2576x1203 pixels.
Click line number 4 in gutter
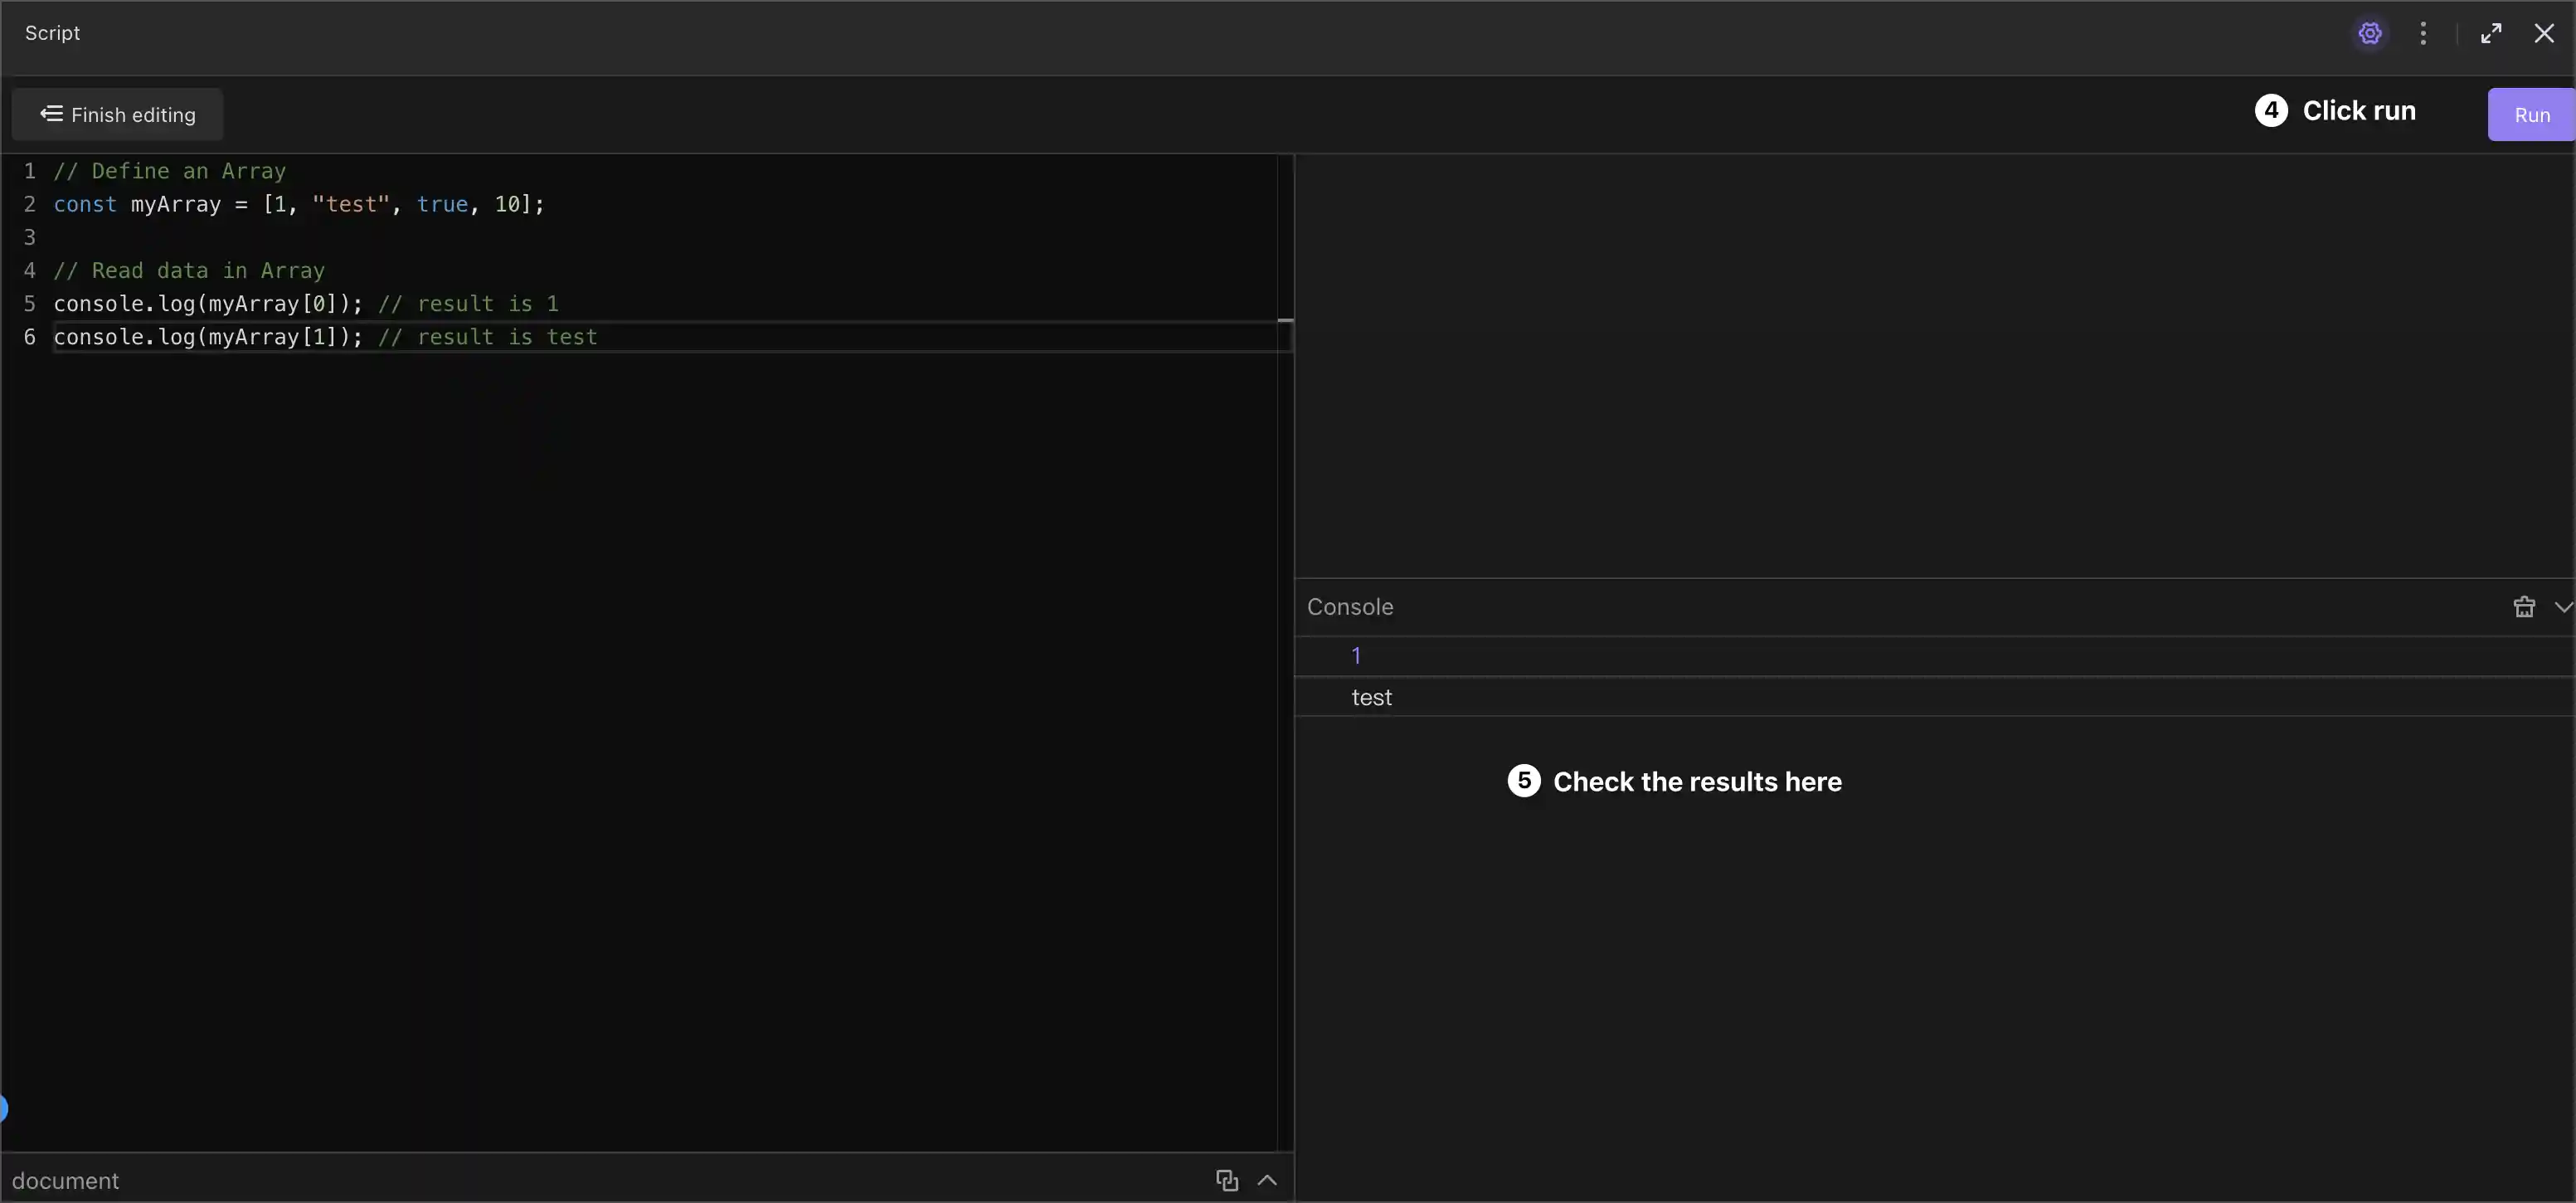tap(30, 270)
